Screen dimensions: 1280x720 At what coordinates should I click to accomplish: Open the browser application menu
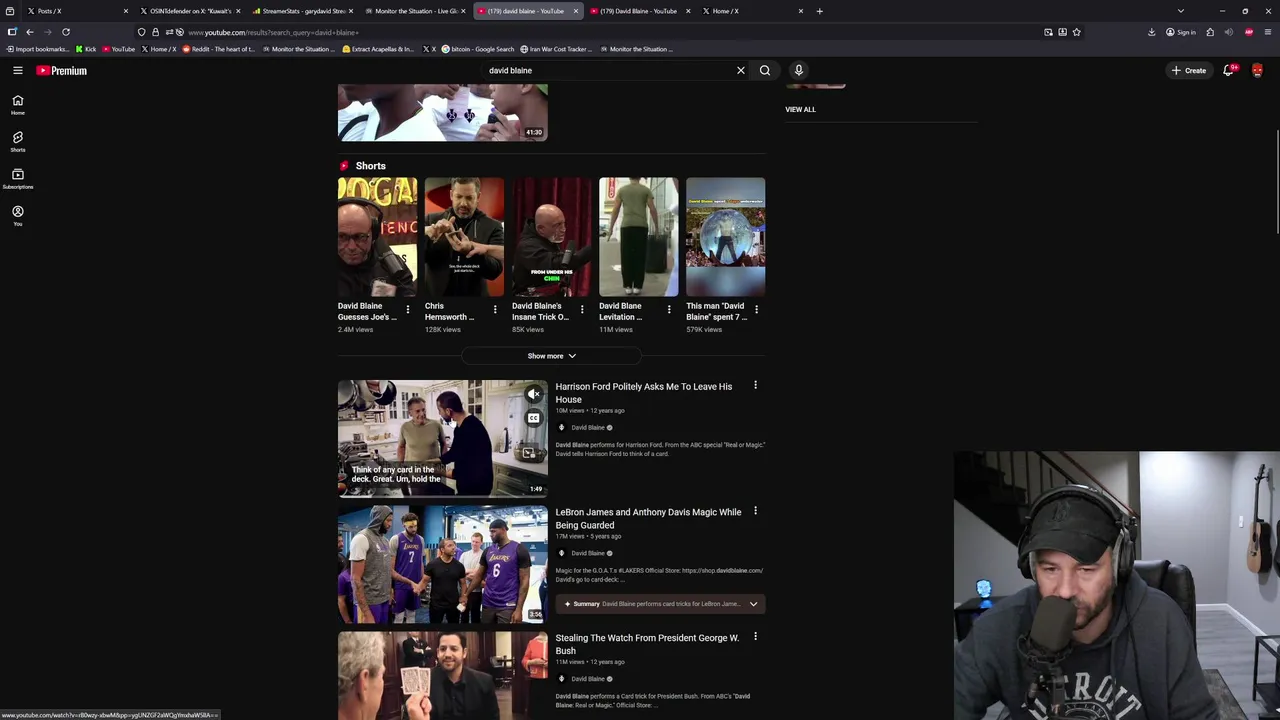click(x=1268, y=32)
